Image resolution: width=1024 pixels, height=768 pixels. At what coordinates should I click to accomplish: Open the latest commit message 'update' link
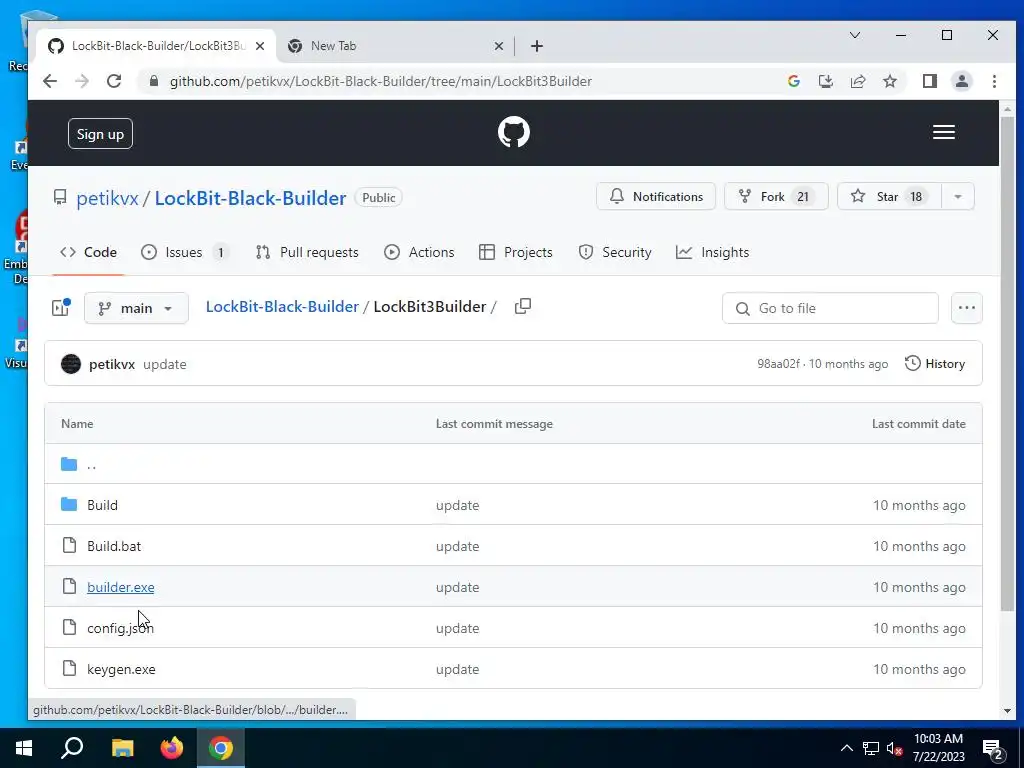[x=165, y=364]
